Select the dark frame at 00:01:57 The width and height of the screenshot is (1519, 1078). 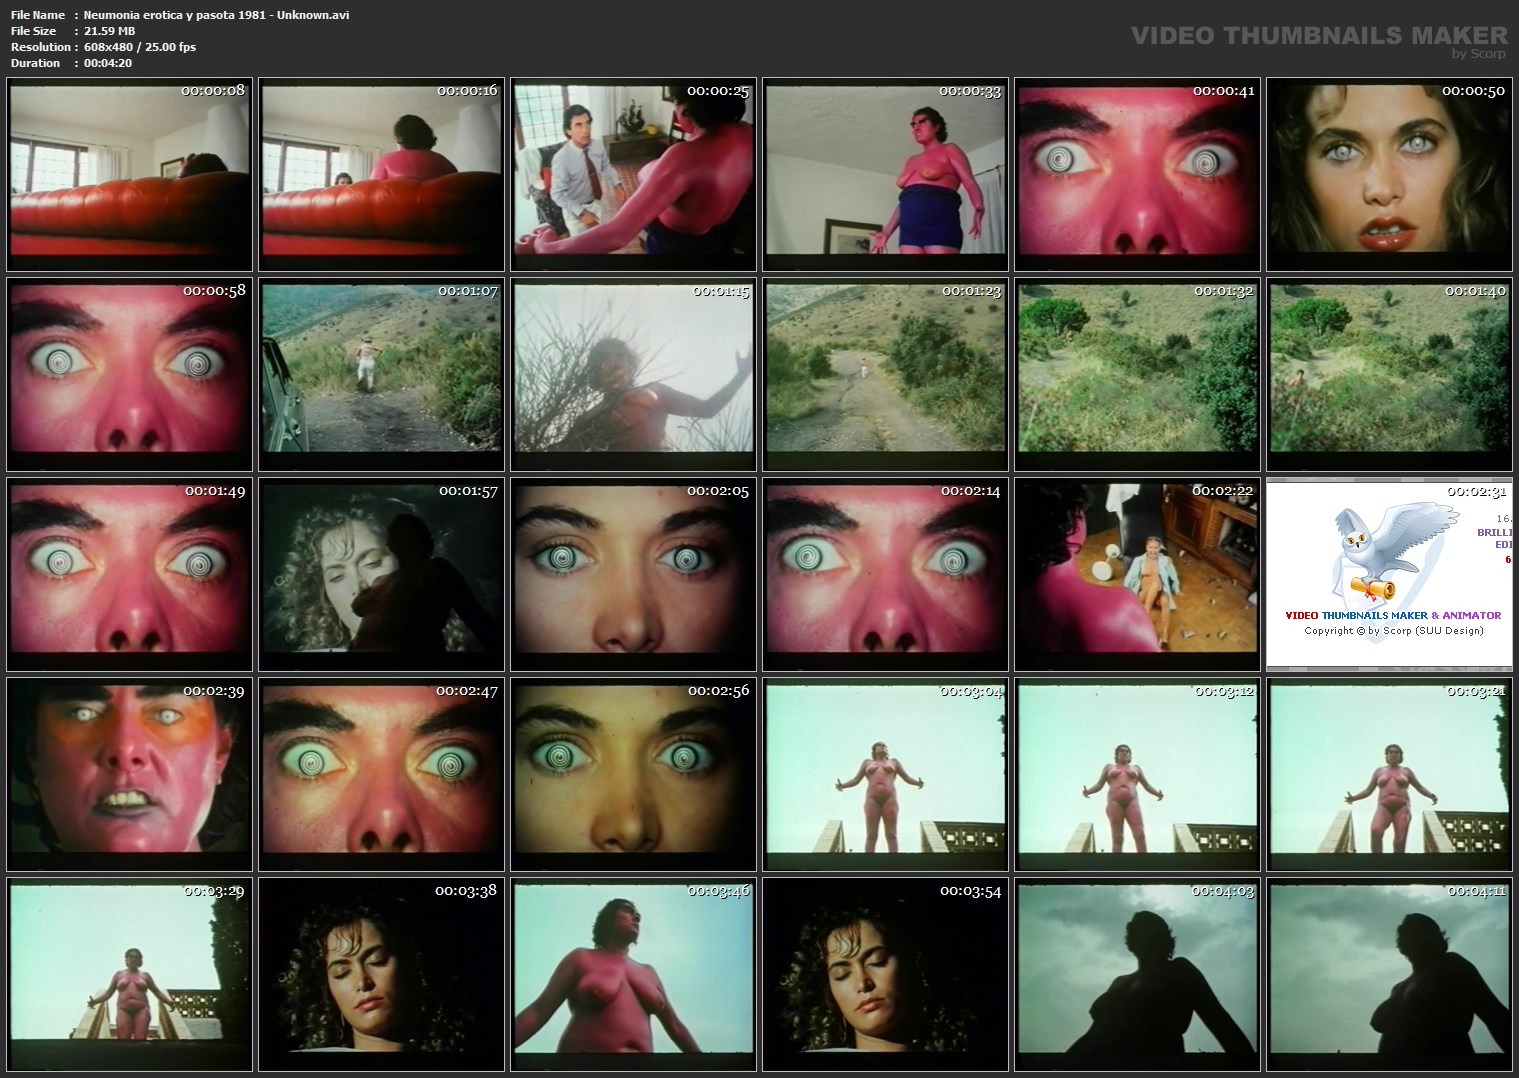382,574
